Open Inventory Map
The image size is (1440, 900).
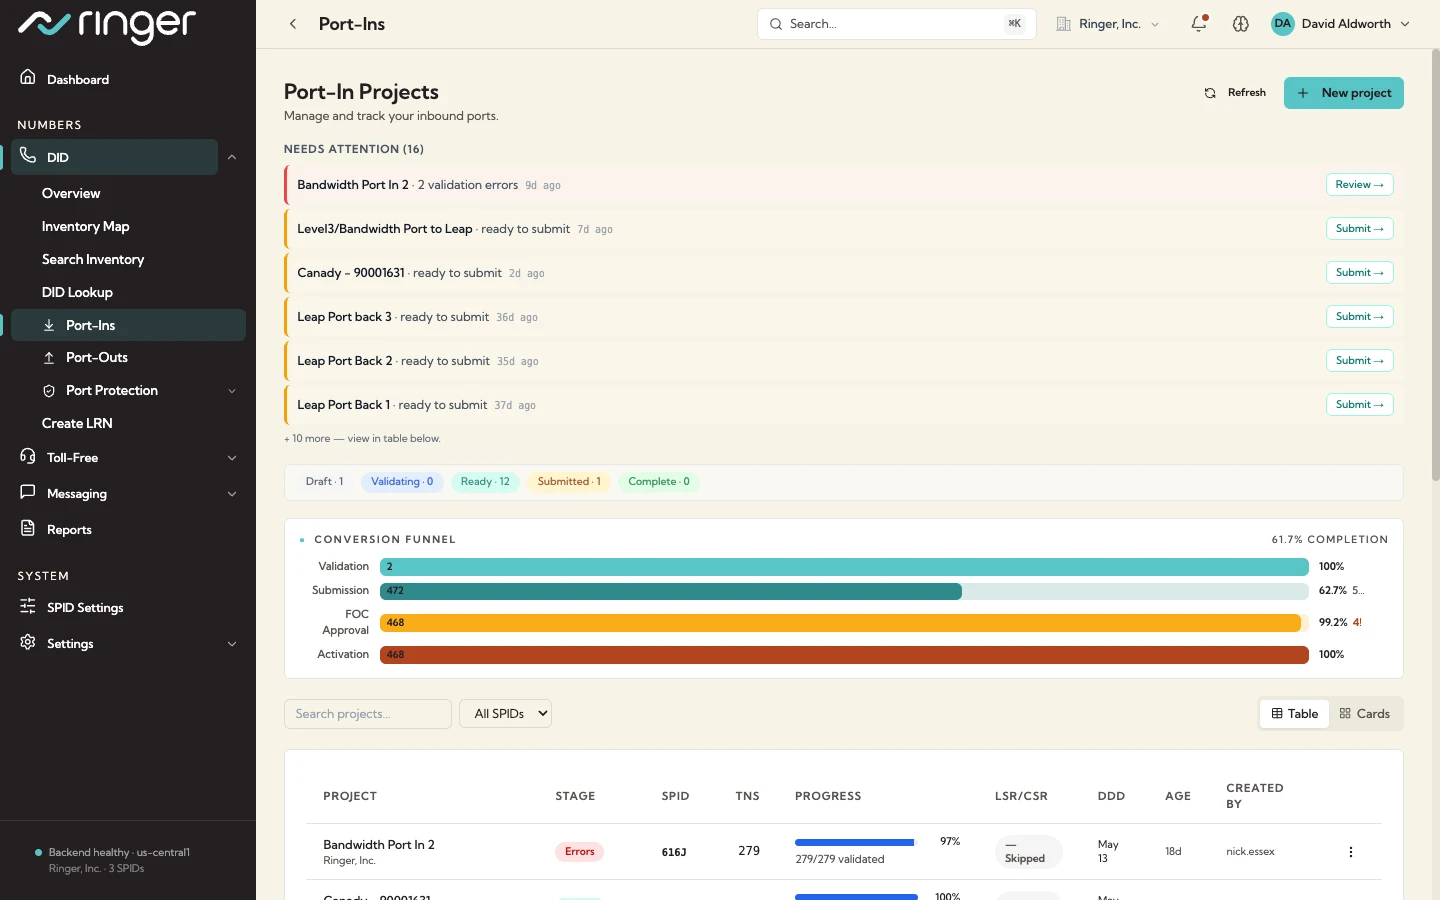[x=86, y=226]
